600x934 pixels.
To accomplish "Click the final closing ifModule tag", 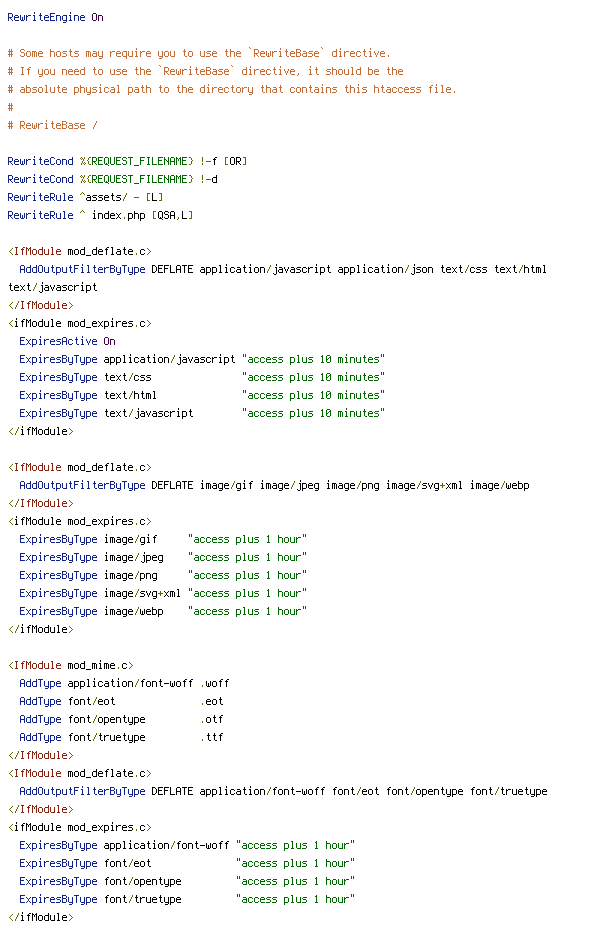I will click(x=41, y=917).
